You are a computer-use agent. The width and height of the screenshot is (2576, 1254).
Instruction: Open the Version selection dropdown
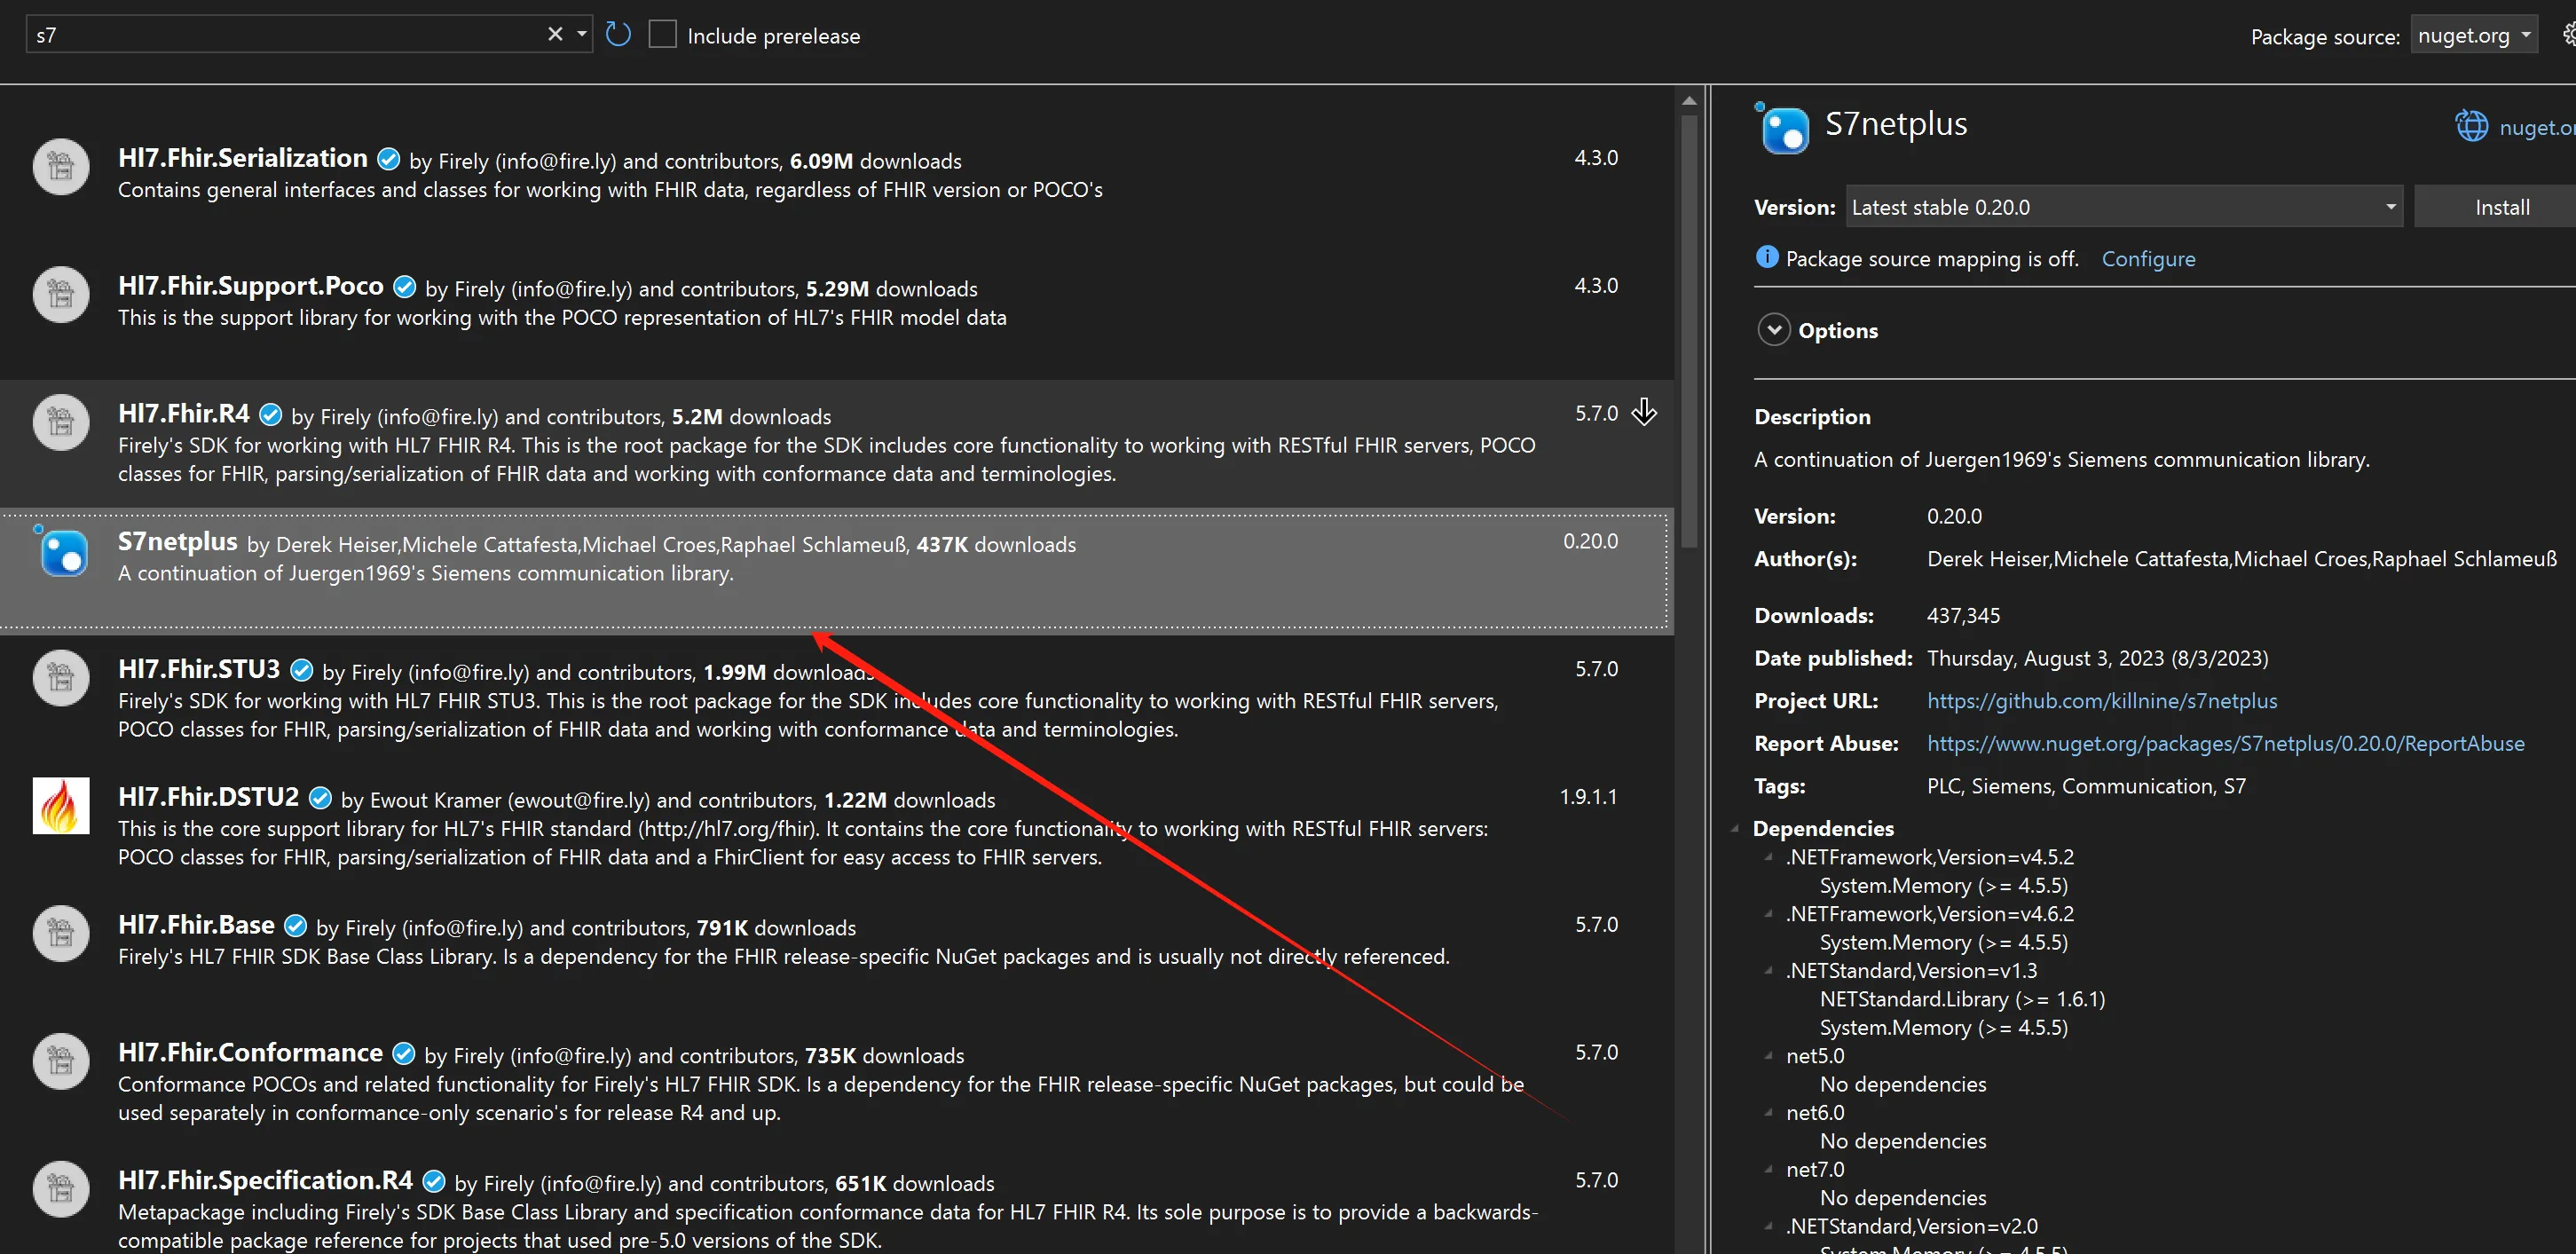point(2390,207)
